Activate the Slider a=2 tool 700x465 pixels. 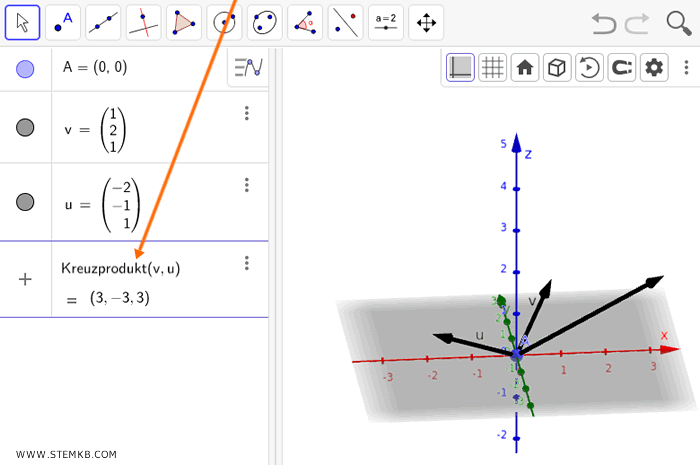[x=385, y=22]
